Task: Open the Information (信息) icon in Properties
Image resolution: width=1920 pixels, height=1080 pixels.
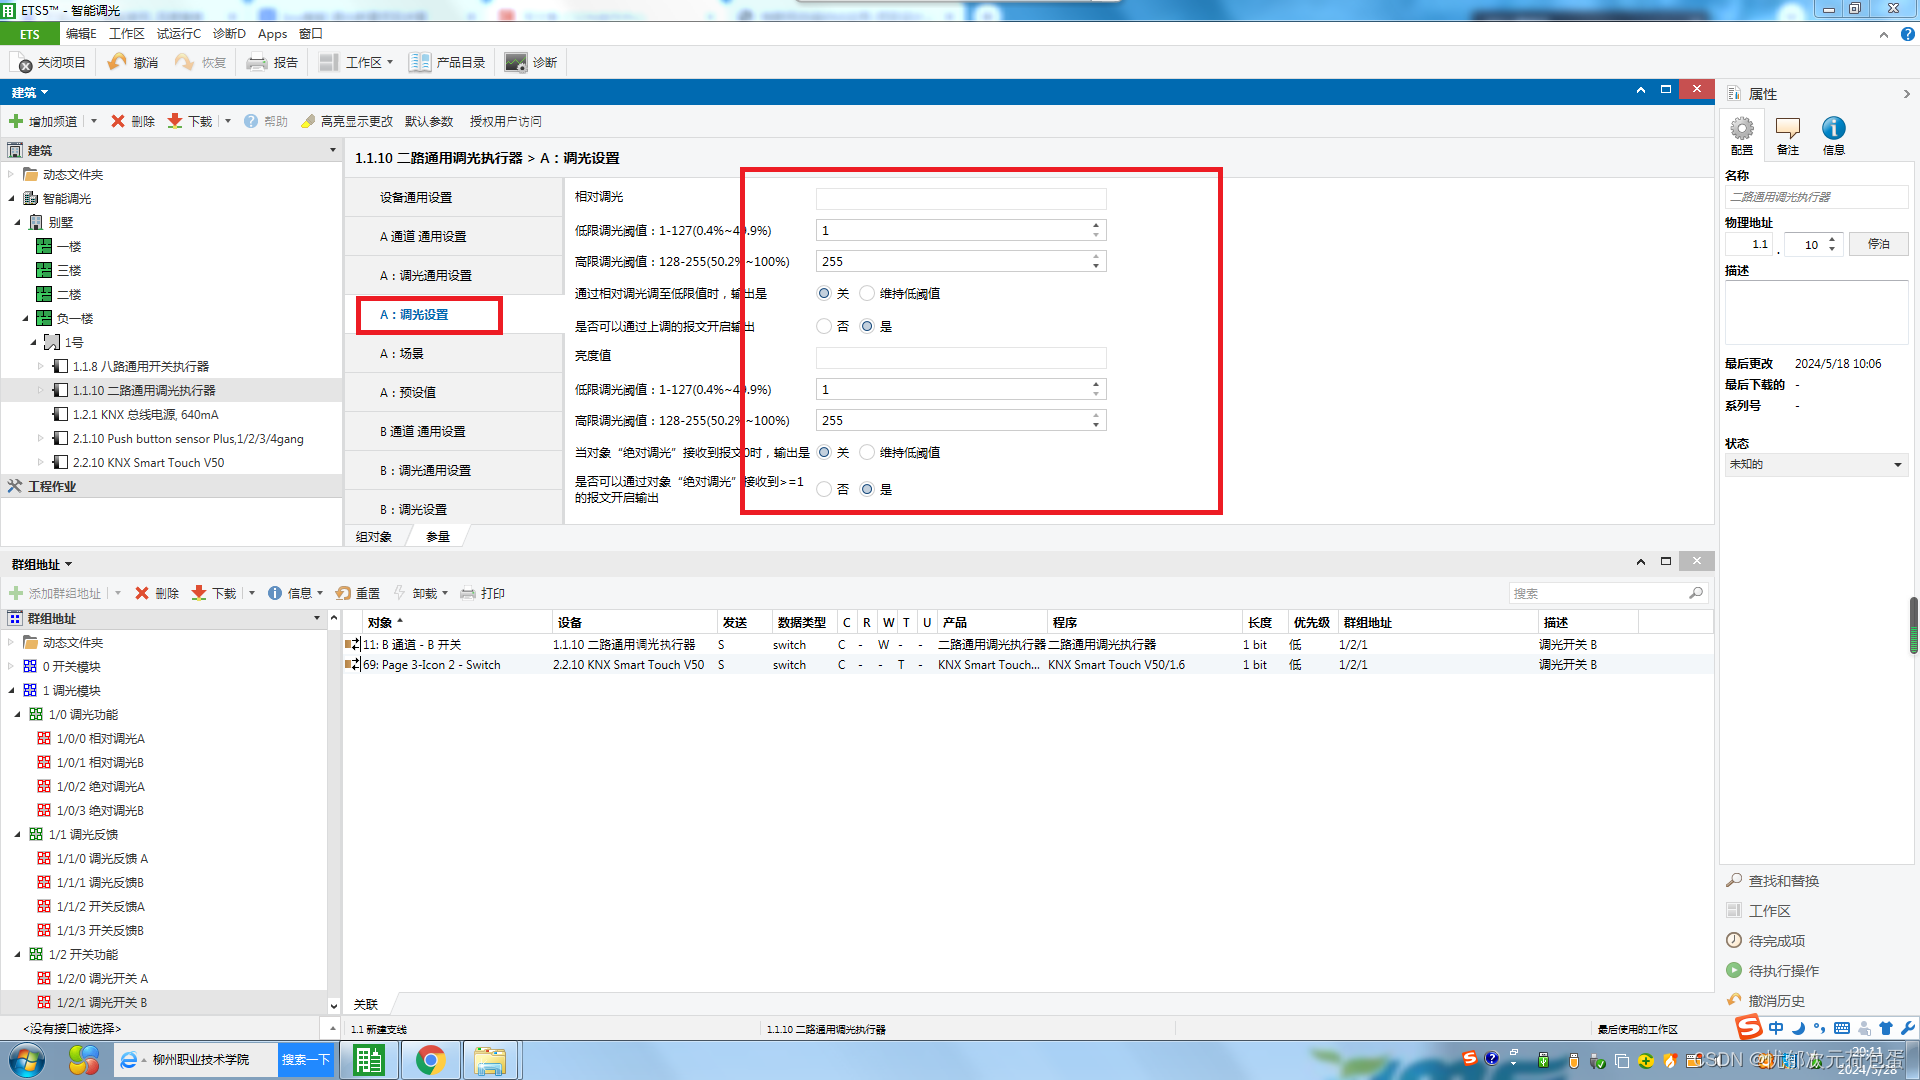Action: tap(1833, 129)
